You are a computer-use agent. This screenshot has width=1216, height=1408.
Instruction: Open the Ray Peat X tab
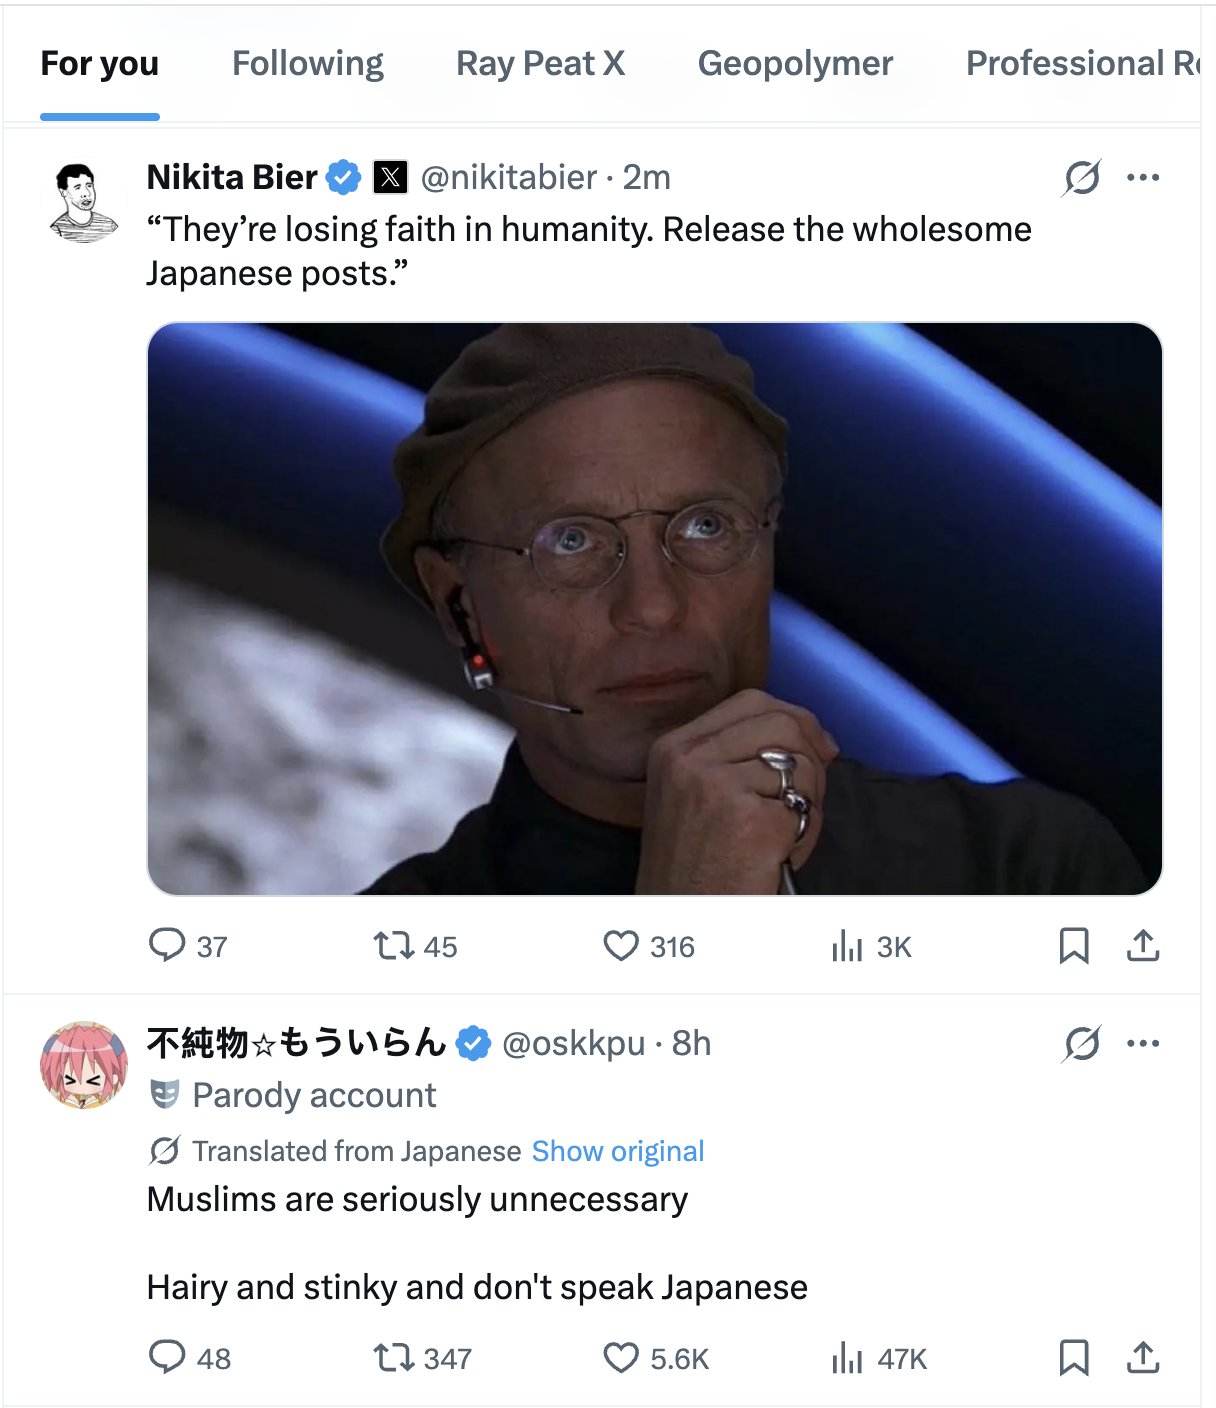pyautogui.click(x=540, y=64)
